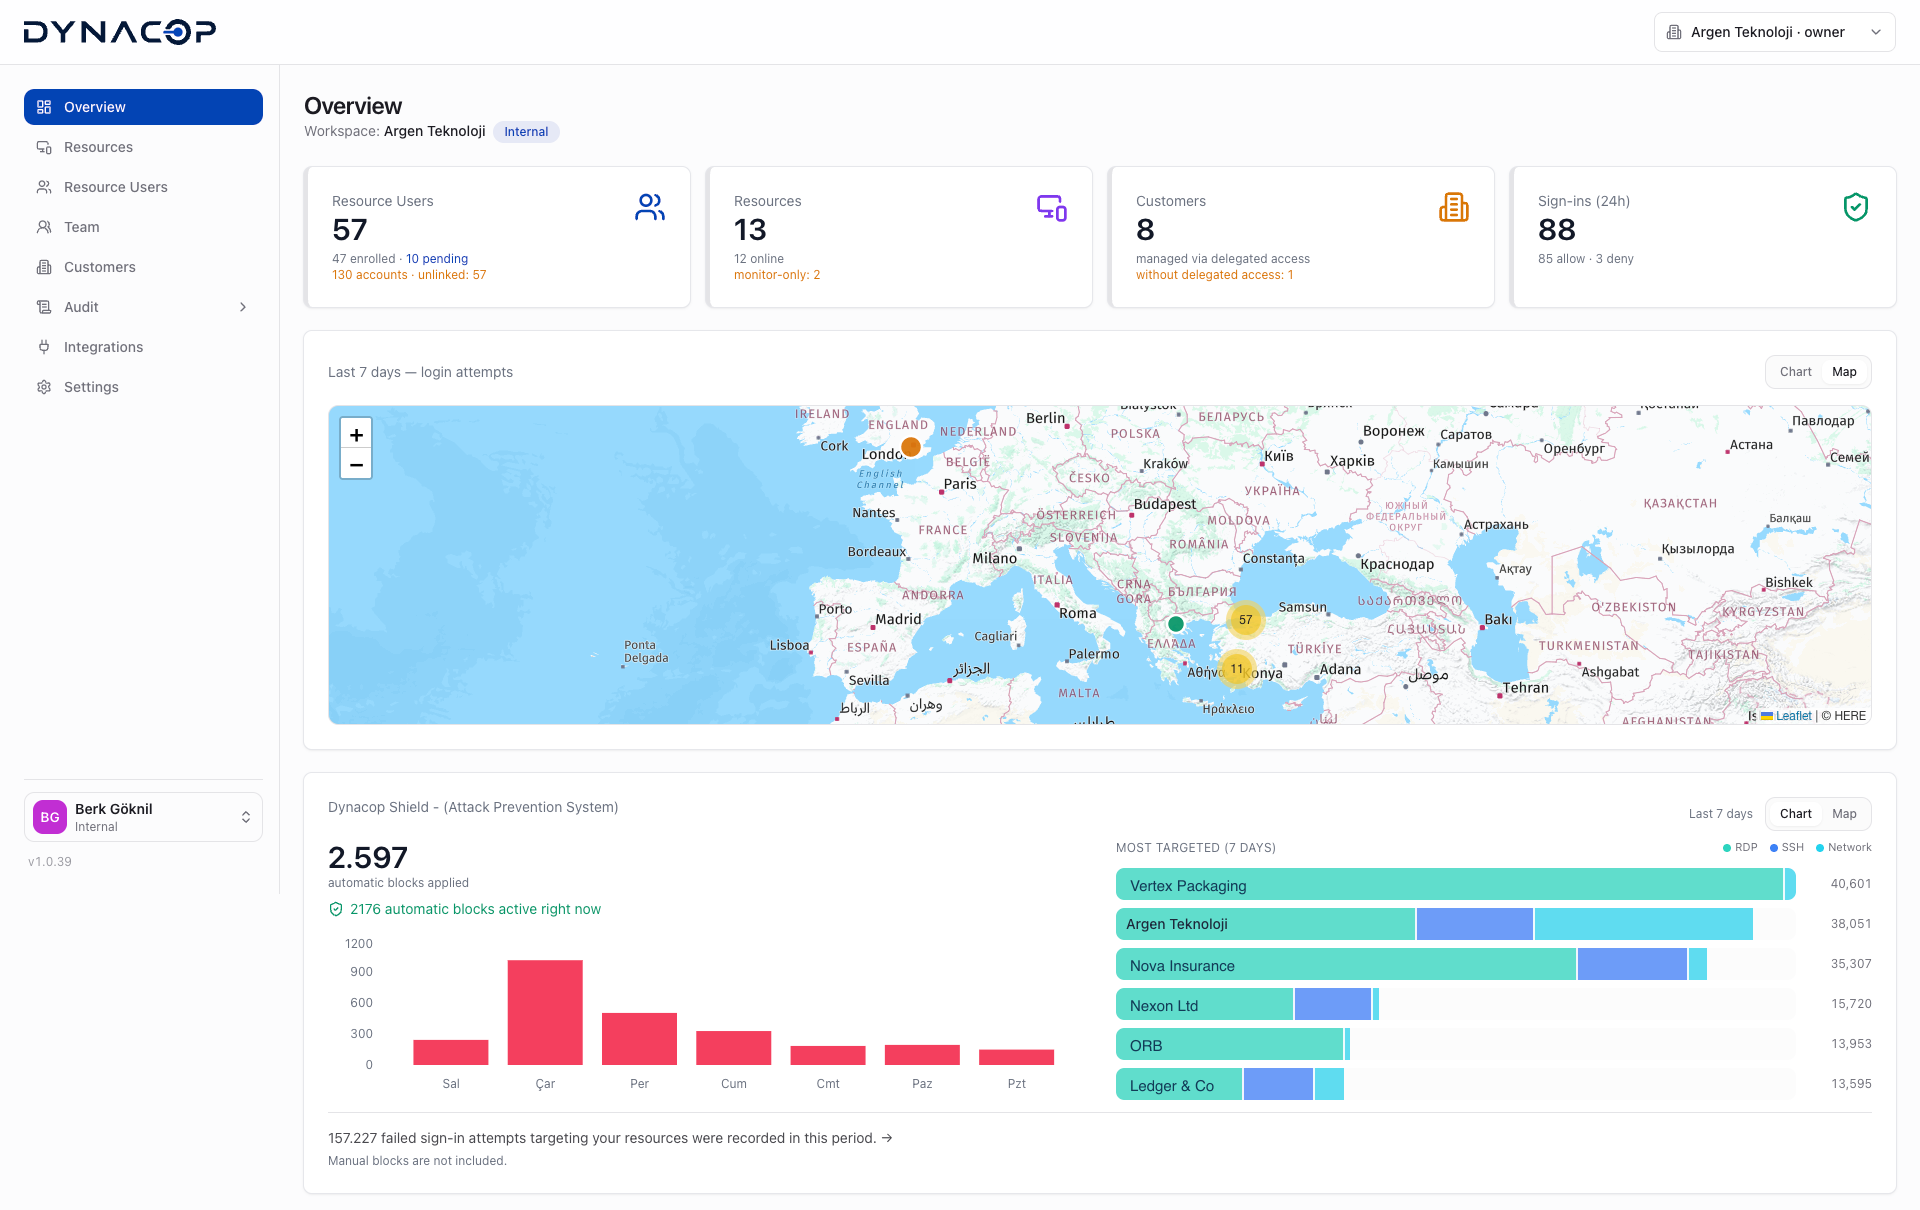The width and height of the screenshot is (1920, 1210).
Task: Open the Customers page
Action: coord(143,267)
